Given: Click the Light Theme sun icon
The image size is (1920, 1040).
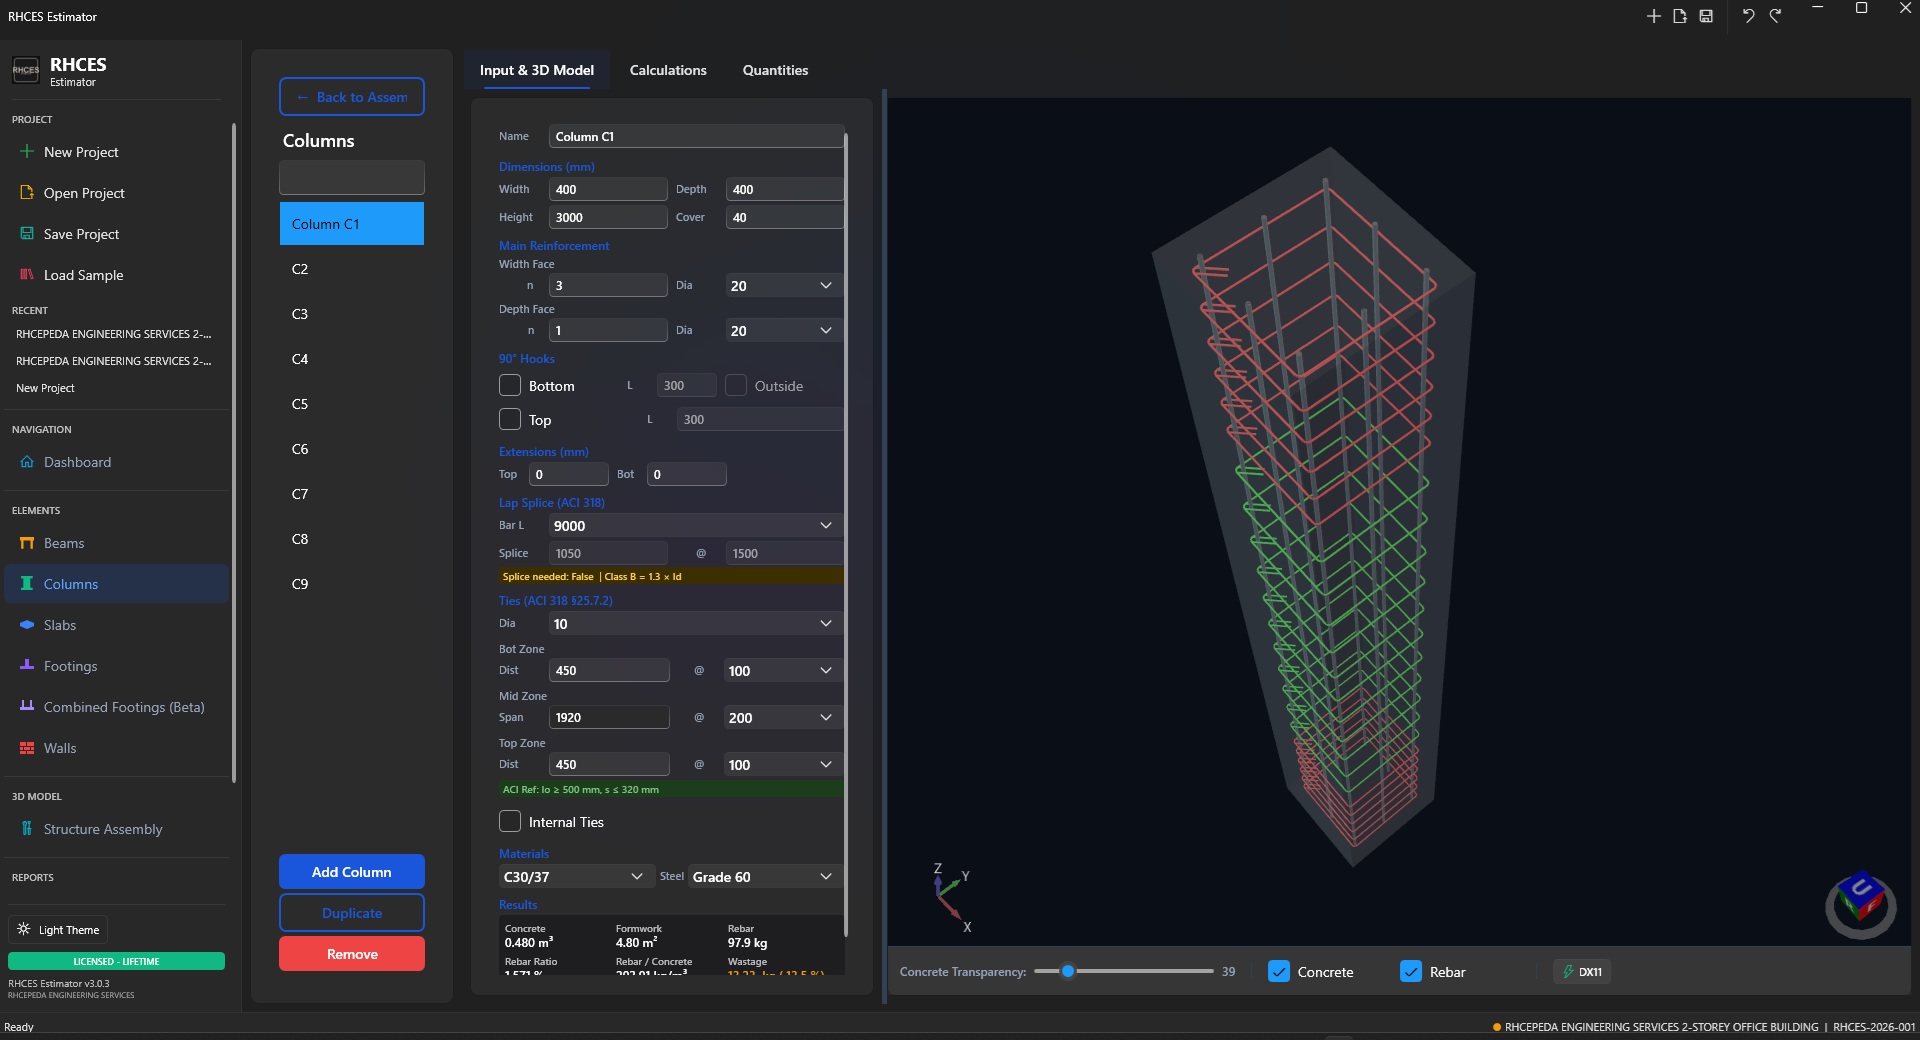Looking at the screenshot, I should tap(24, 929).
